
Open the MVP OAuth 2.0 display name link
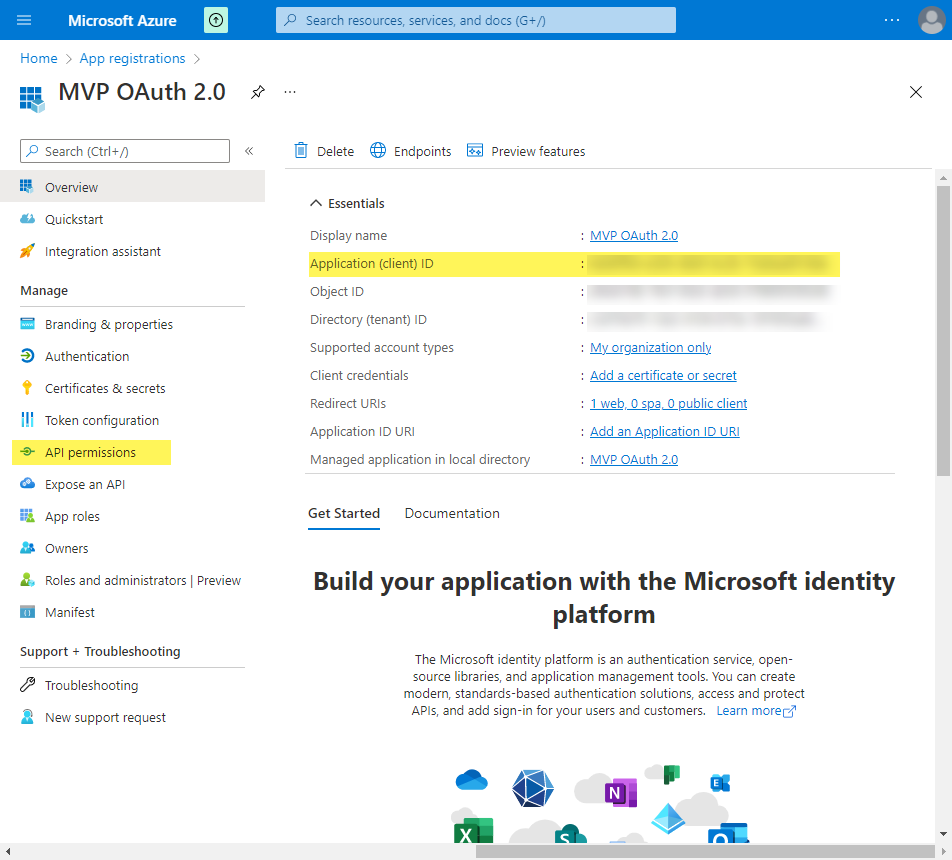(634, 236)
